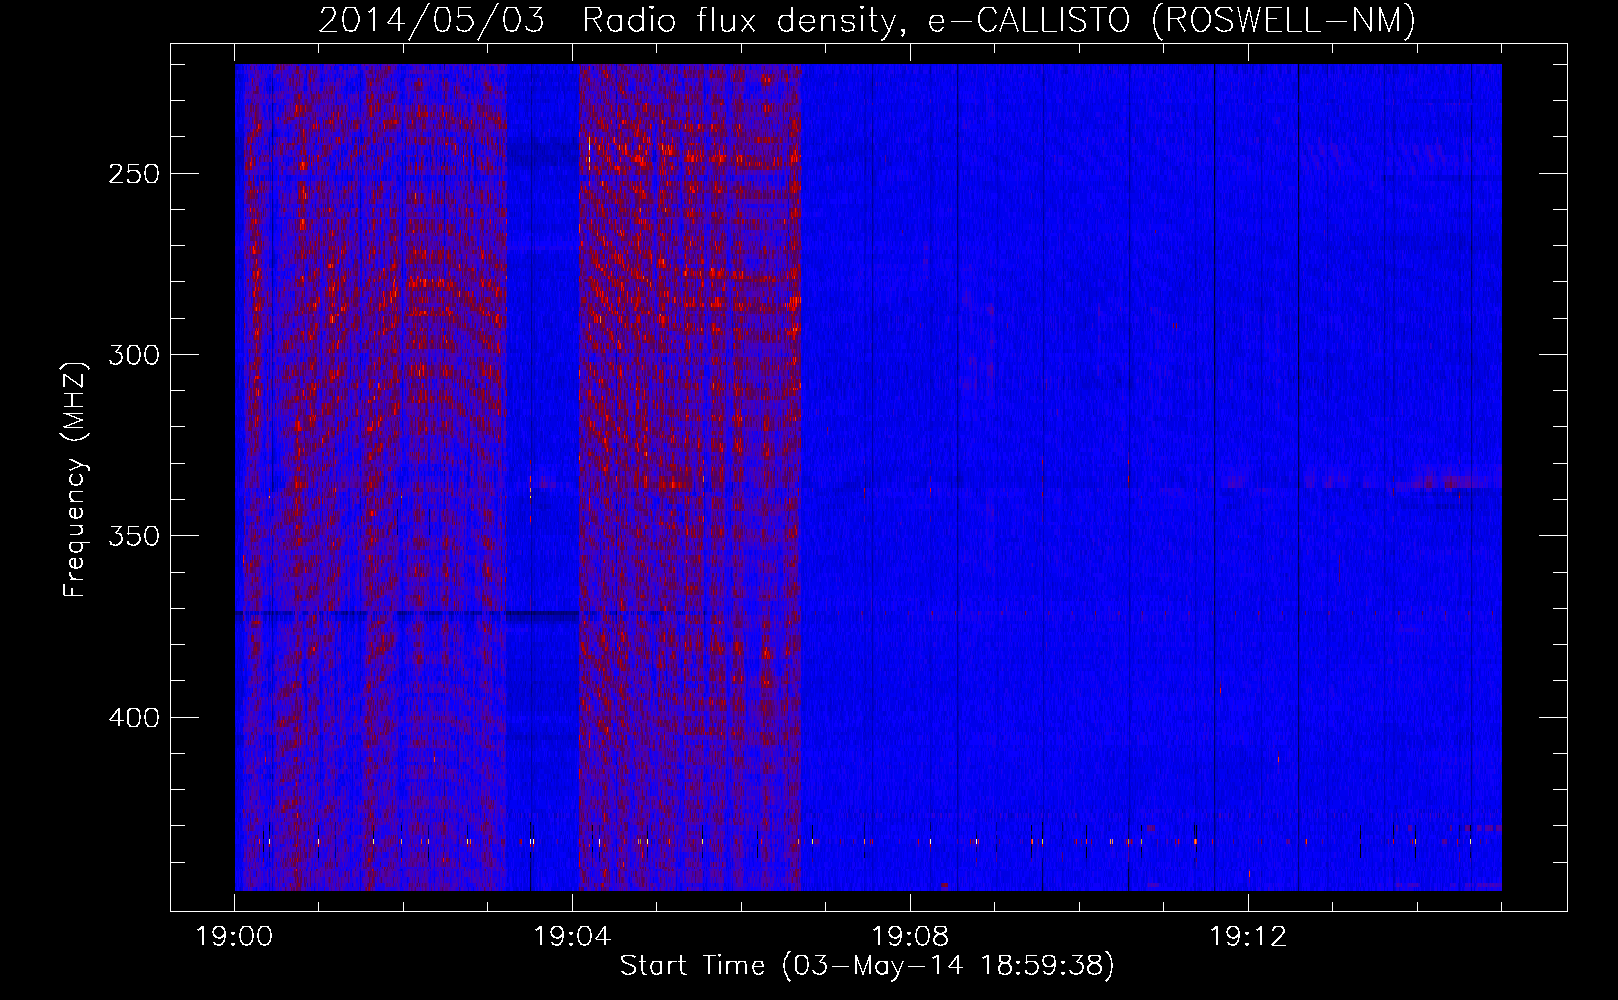The image size is (1618, 1000).
Task: Click the plot title "2014/05/03 Radio flux density, e-CALLISTO (ROSWELL-NM)"
Action: 867,20
